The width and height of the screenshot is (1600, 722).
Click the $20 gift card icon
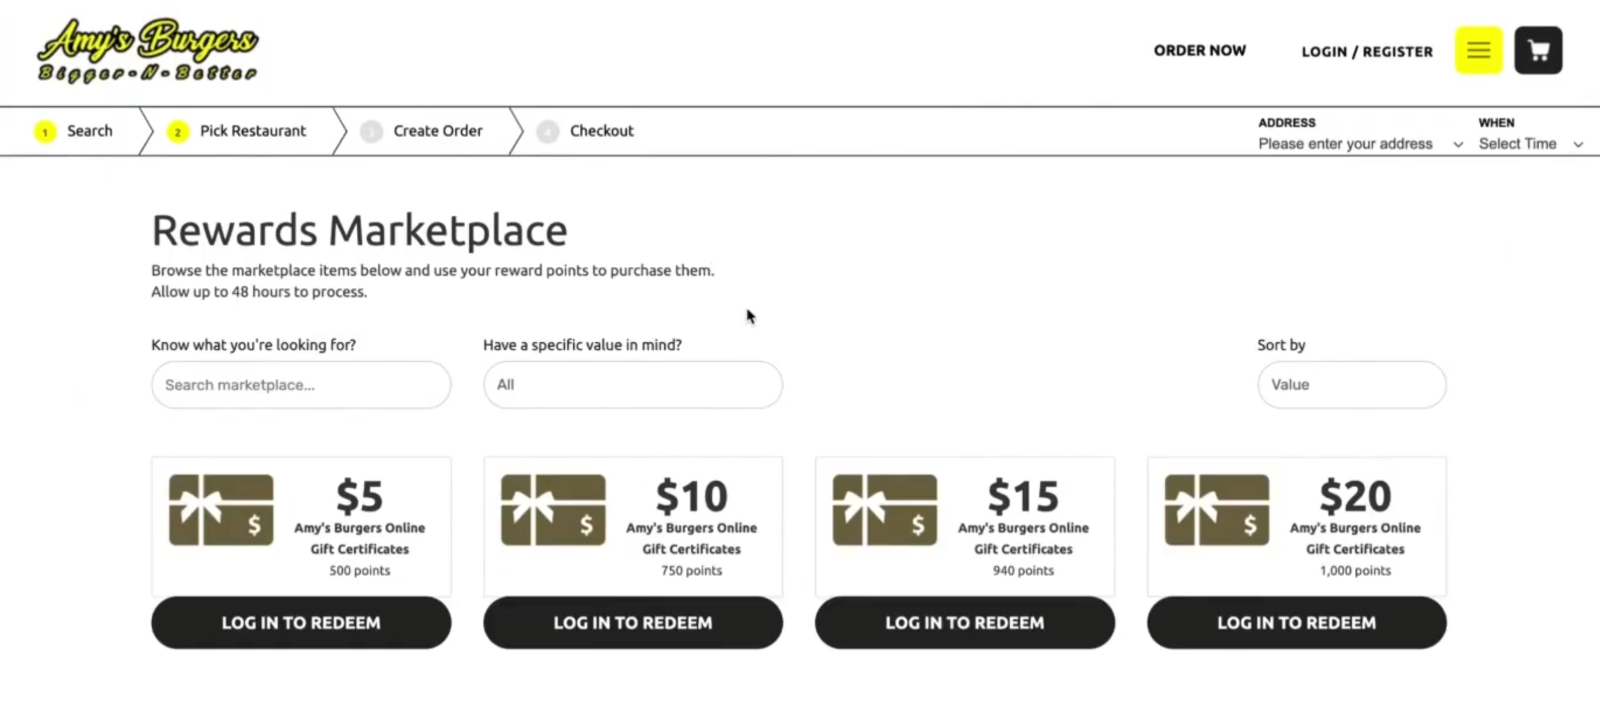1217,510
